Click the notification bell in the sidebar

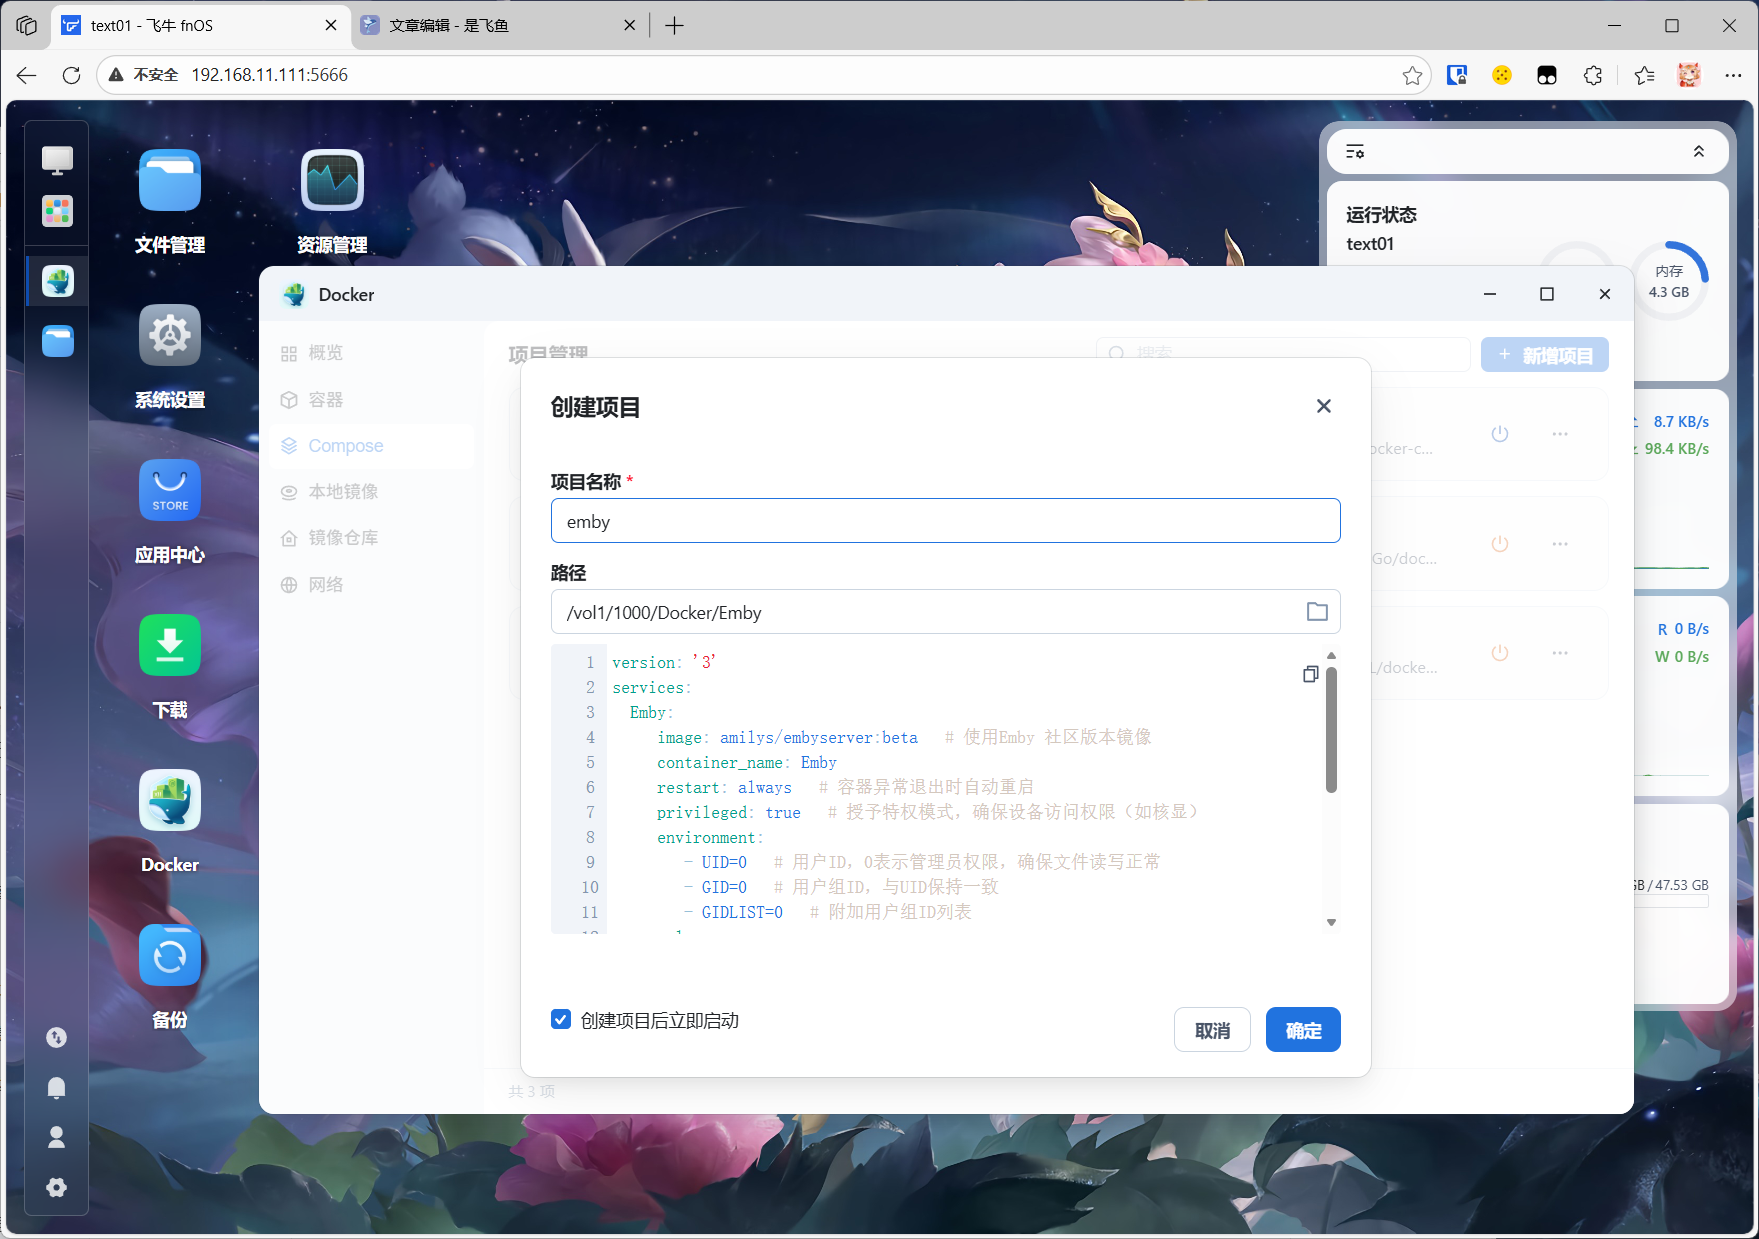click(x=57, y=1088)
